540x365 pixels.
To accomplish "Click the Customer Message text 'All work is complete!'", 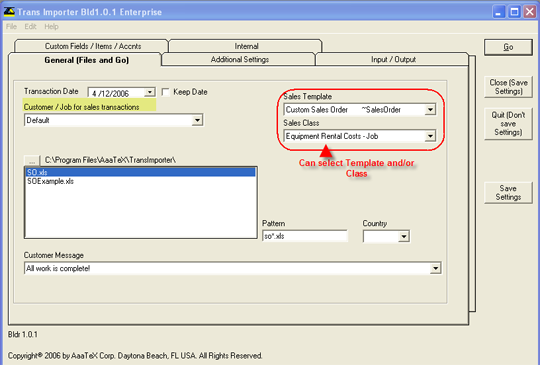I will pos(58,268).
